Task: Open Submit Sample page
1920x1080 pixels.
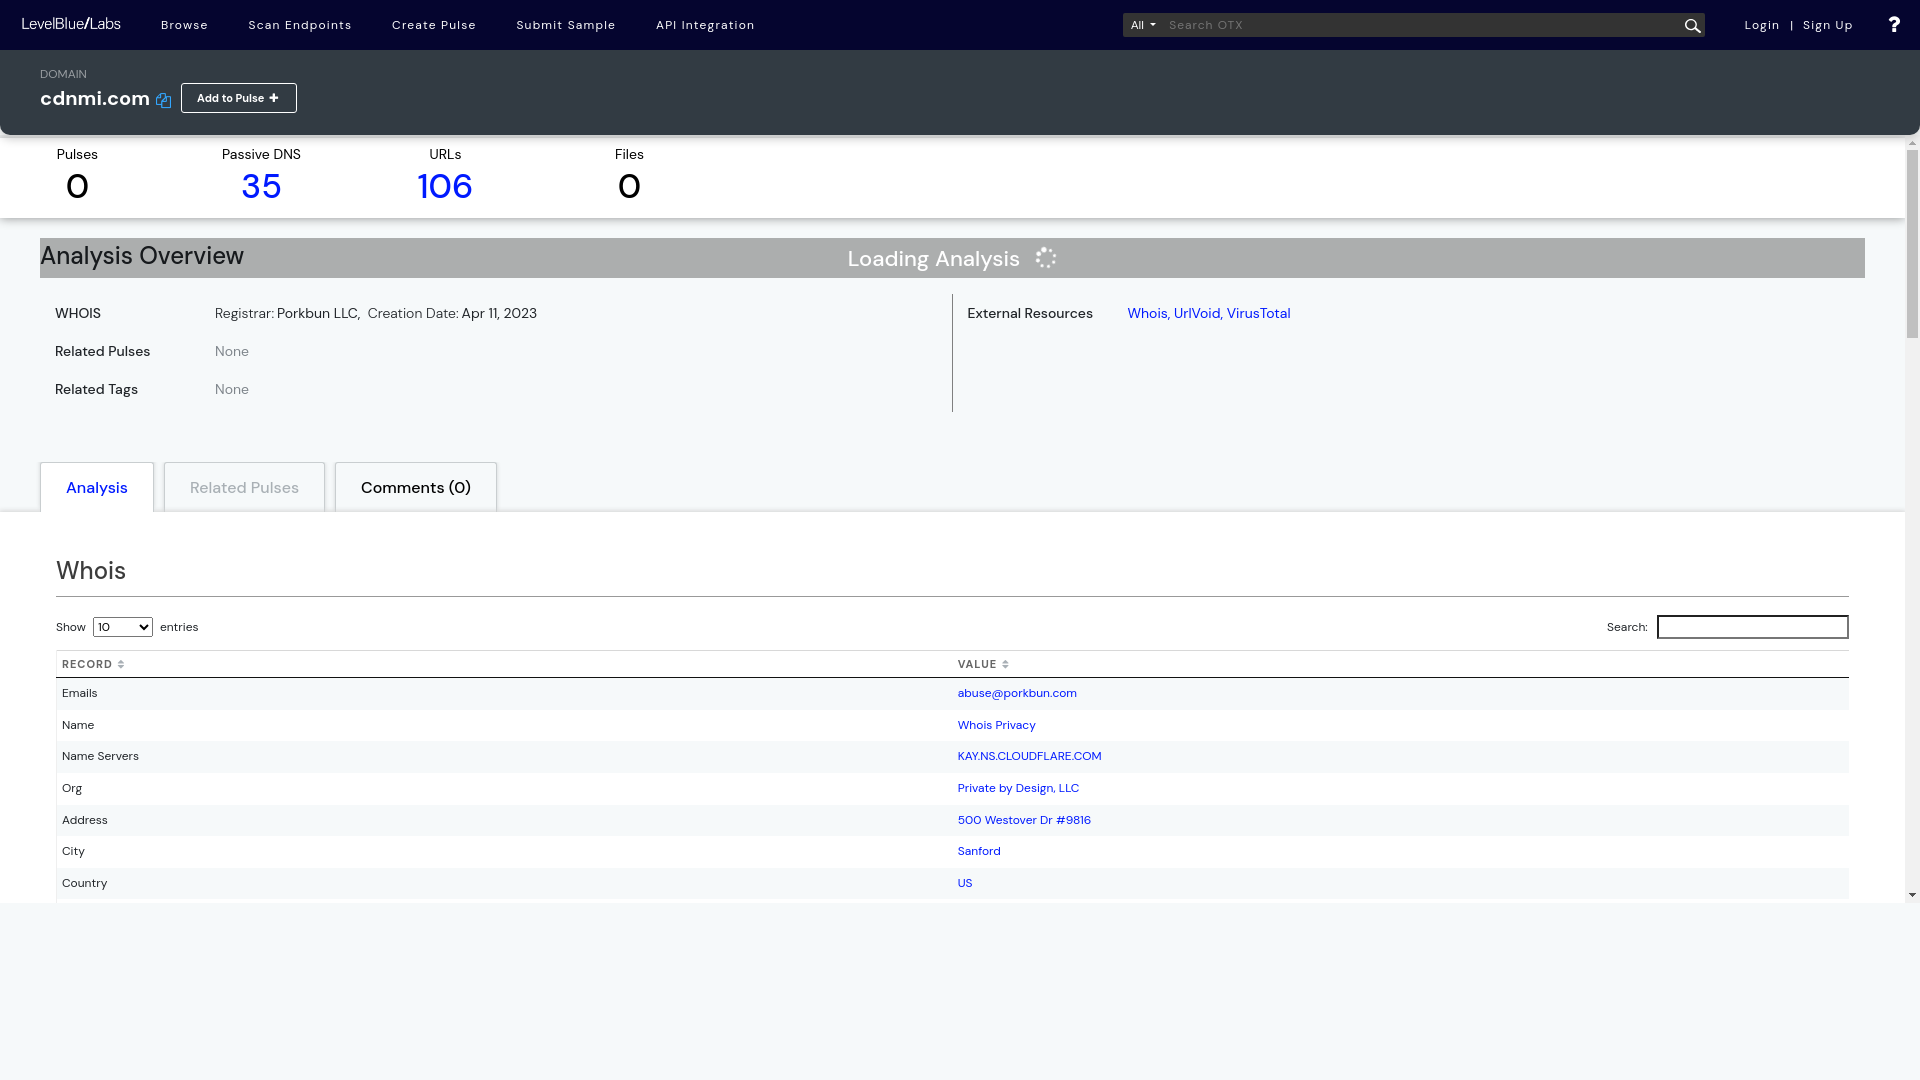Action: [566, 25]
